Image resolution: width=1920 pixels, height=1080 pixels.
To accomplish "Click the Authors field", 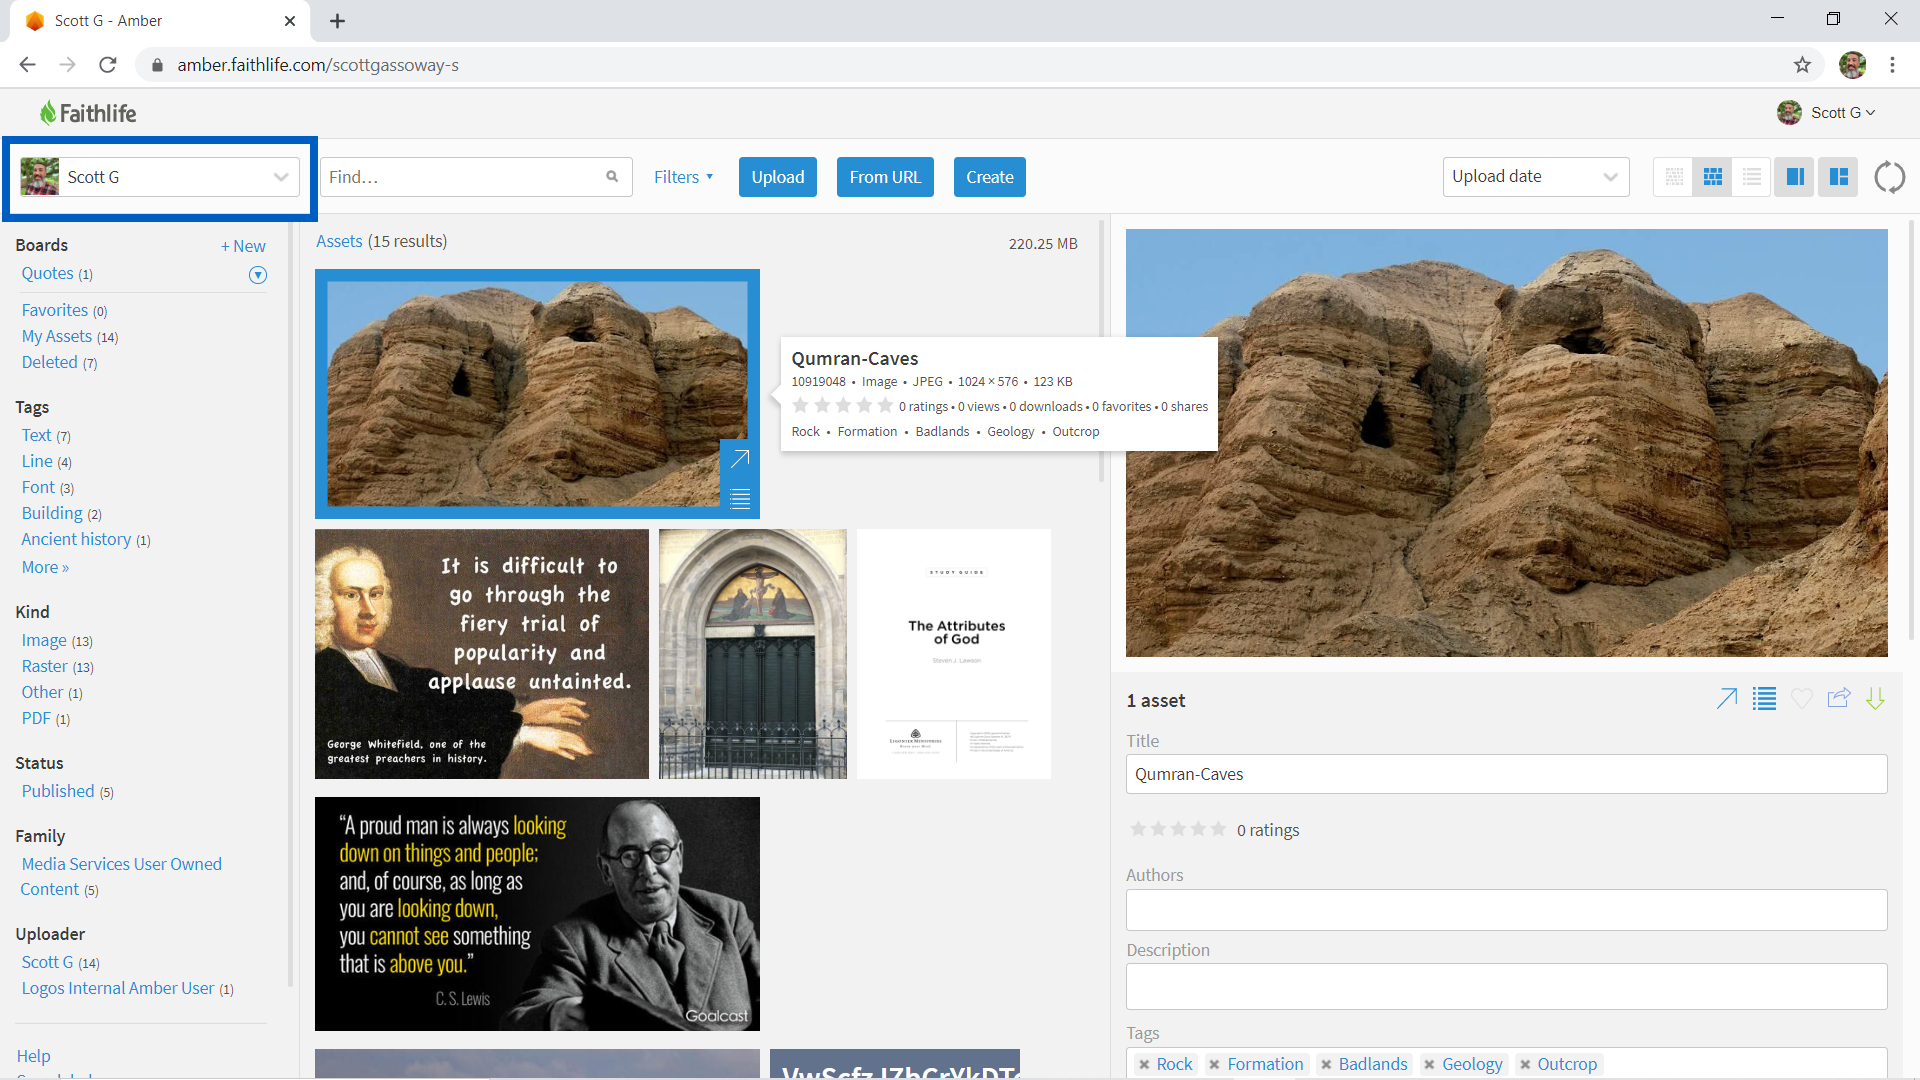I will [x=1506, y=910].
